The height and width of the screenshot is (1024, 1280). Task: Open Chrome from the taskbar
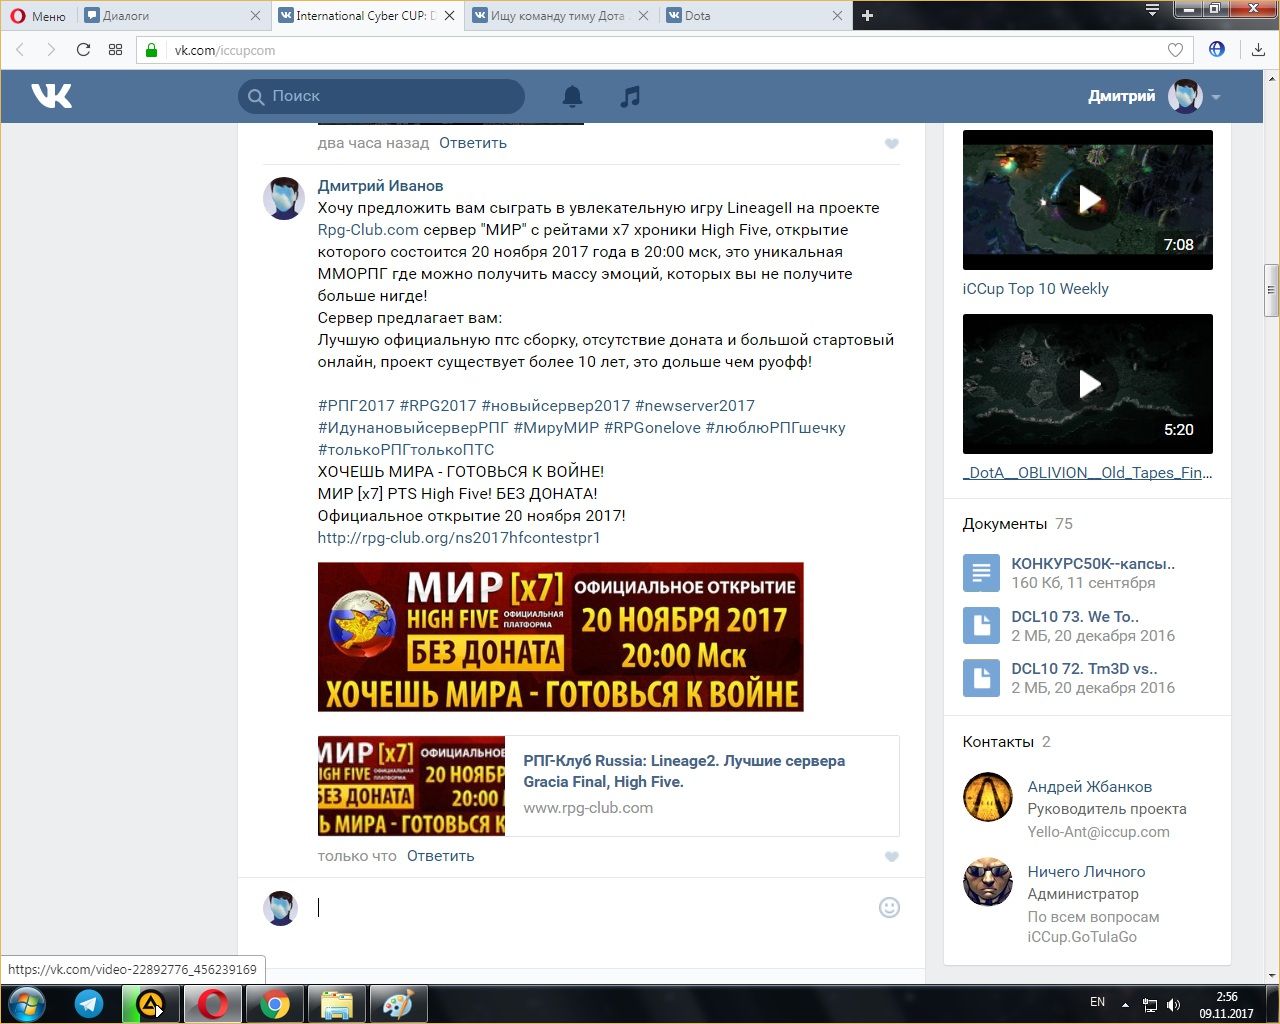275,1004
